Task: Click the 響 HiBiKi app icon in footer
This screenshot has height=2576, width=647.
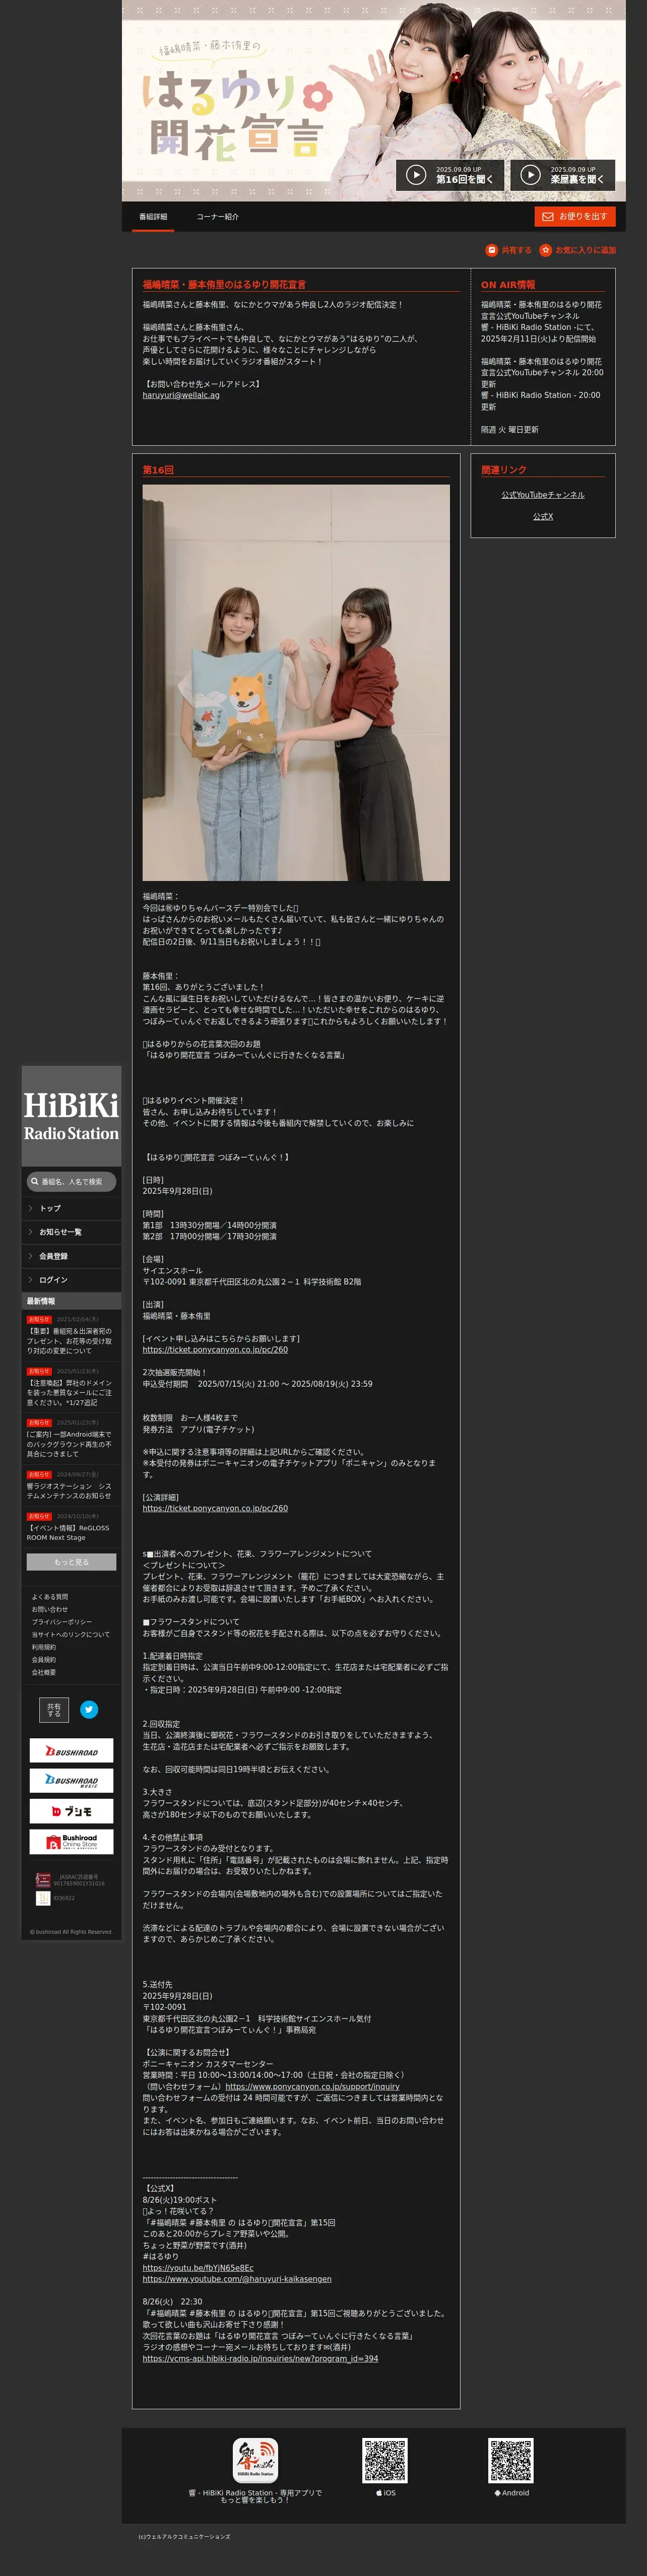Action: 255,2461
